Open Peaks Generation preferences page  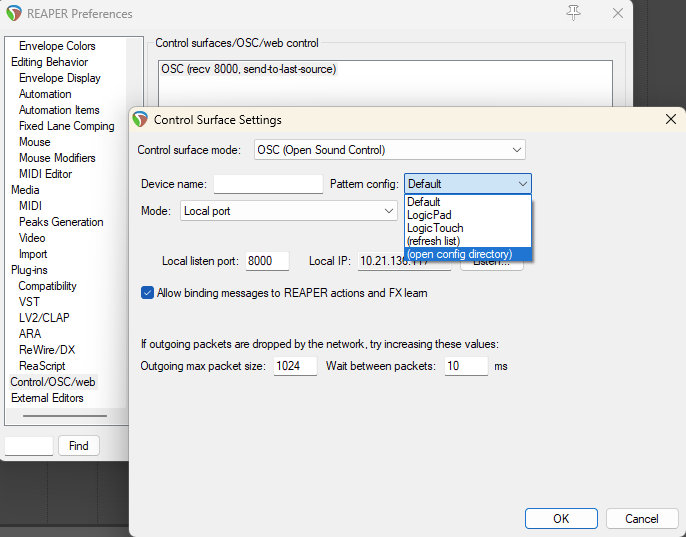coord(61,222)
